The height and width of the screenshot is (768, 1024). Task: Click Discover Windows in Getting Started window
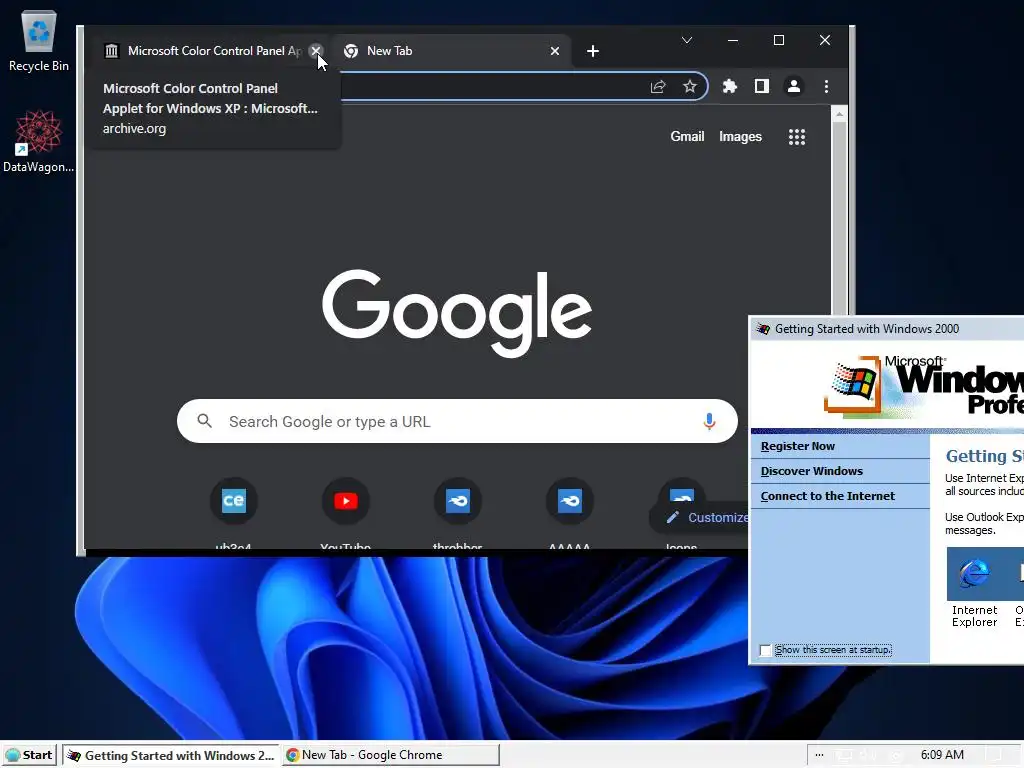[812, 471]
